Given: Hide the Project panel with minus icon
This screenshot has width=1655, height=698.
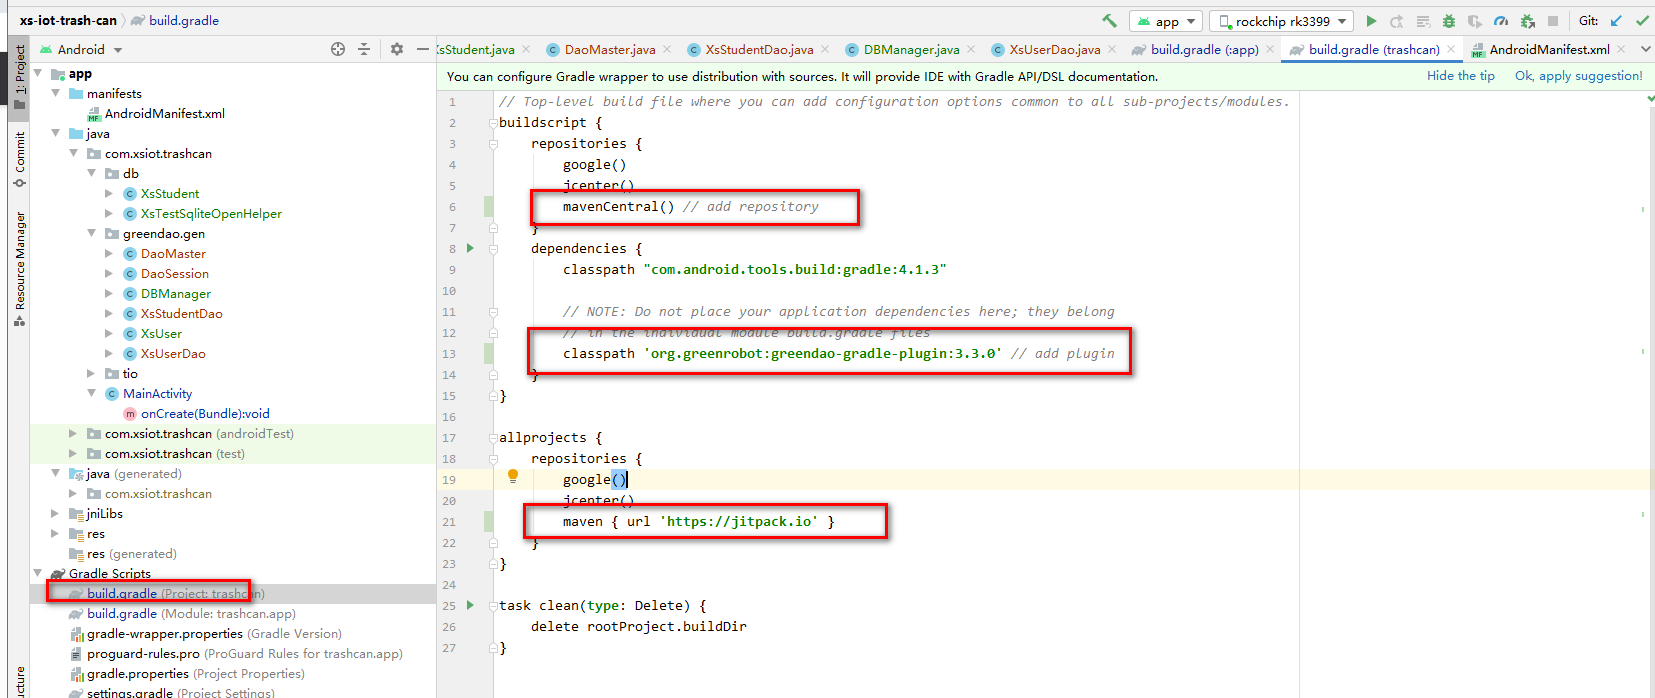Looking at the screenshot, I should tap(423, 49).
